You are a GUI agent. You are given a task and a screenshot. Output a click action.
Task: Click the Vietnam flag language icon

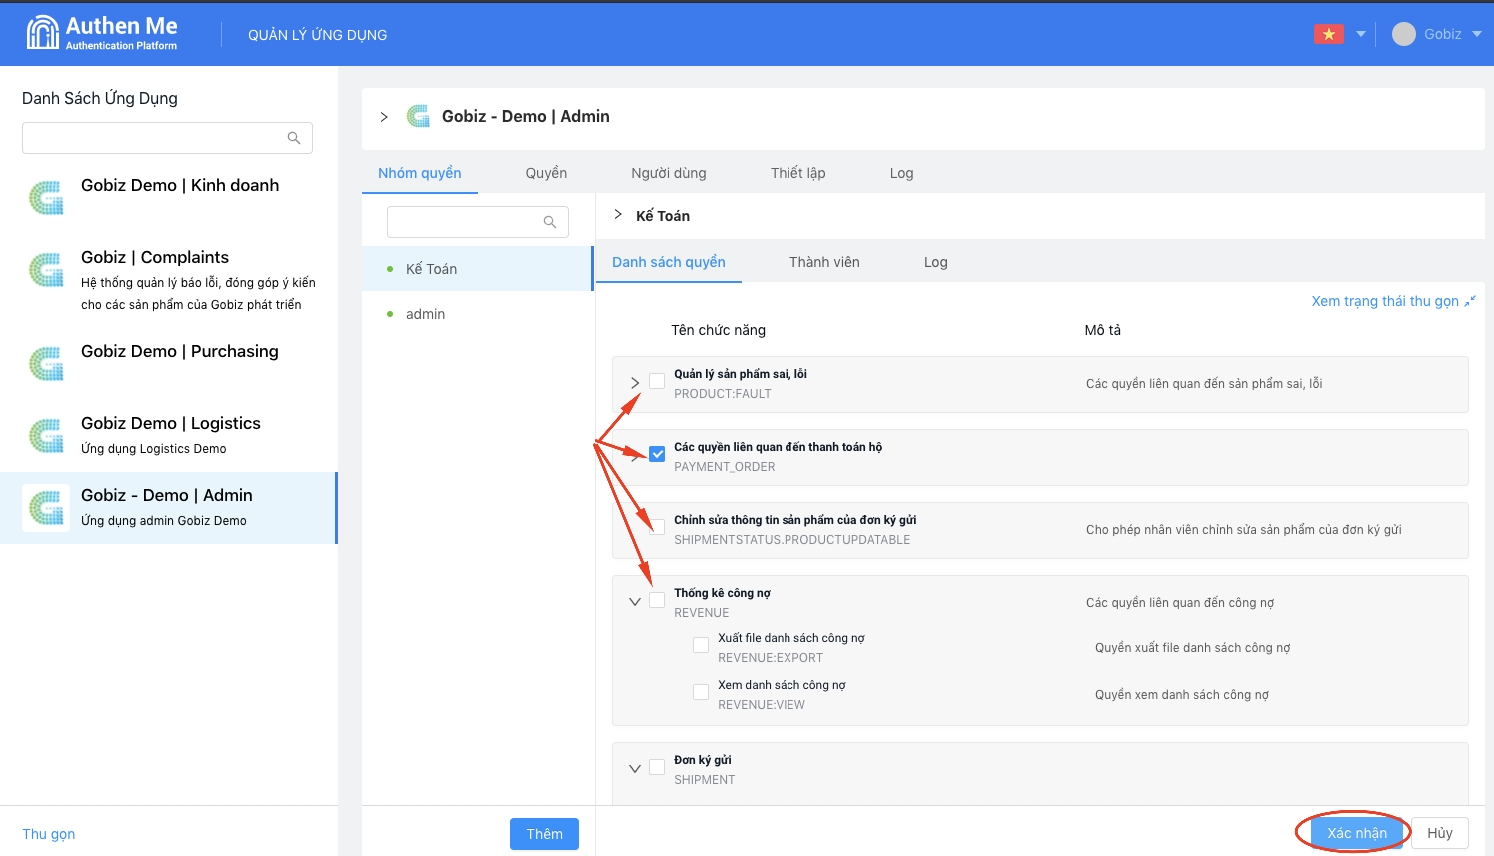[x=1328, y=34]
